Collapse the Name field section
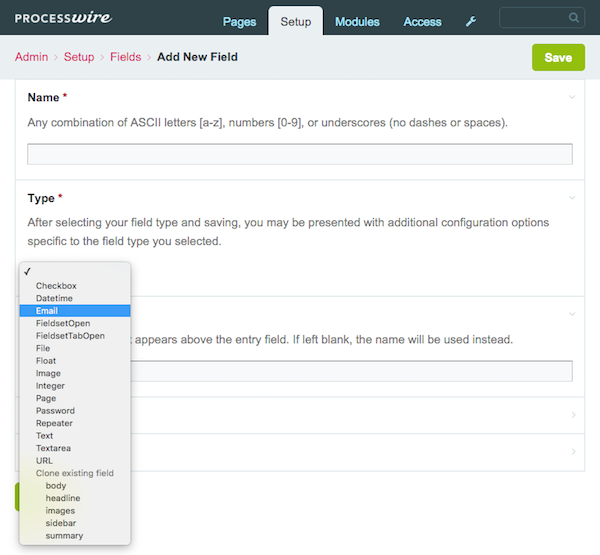Image resolution: width=600 pixels, height=555 pixels. tap(572, 97)
